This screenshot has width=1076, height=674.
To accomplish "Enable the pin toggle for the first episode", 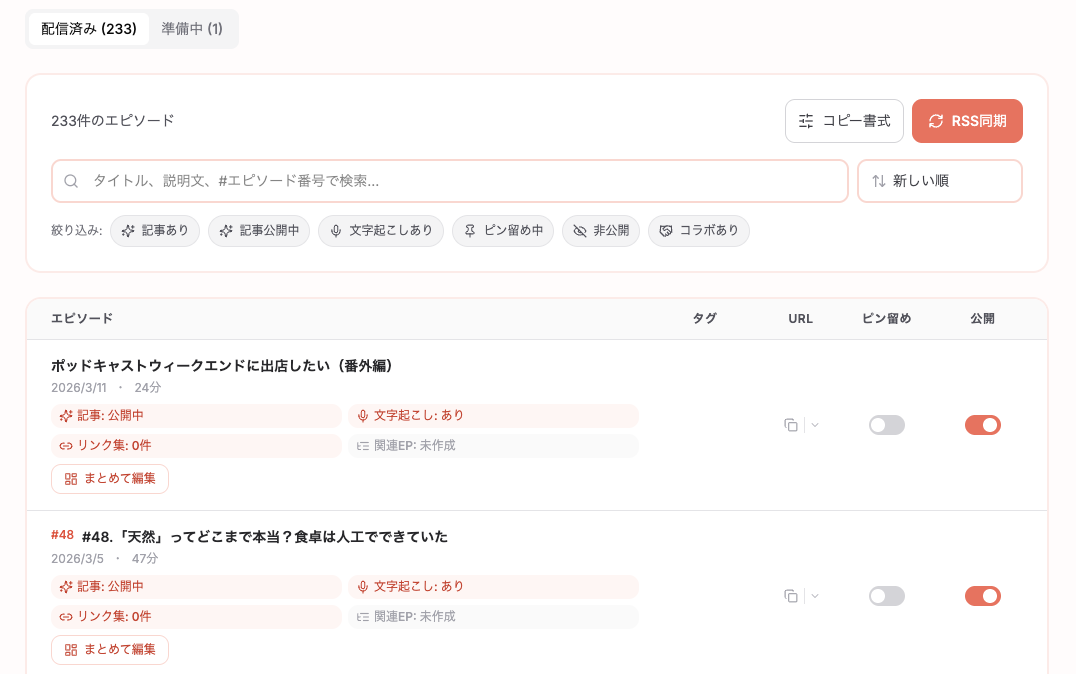I will pyautogui.click(x=886, y=425).
